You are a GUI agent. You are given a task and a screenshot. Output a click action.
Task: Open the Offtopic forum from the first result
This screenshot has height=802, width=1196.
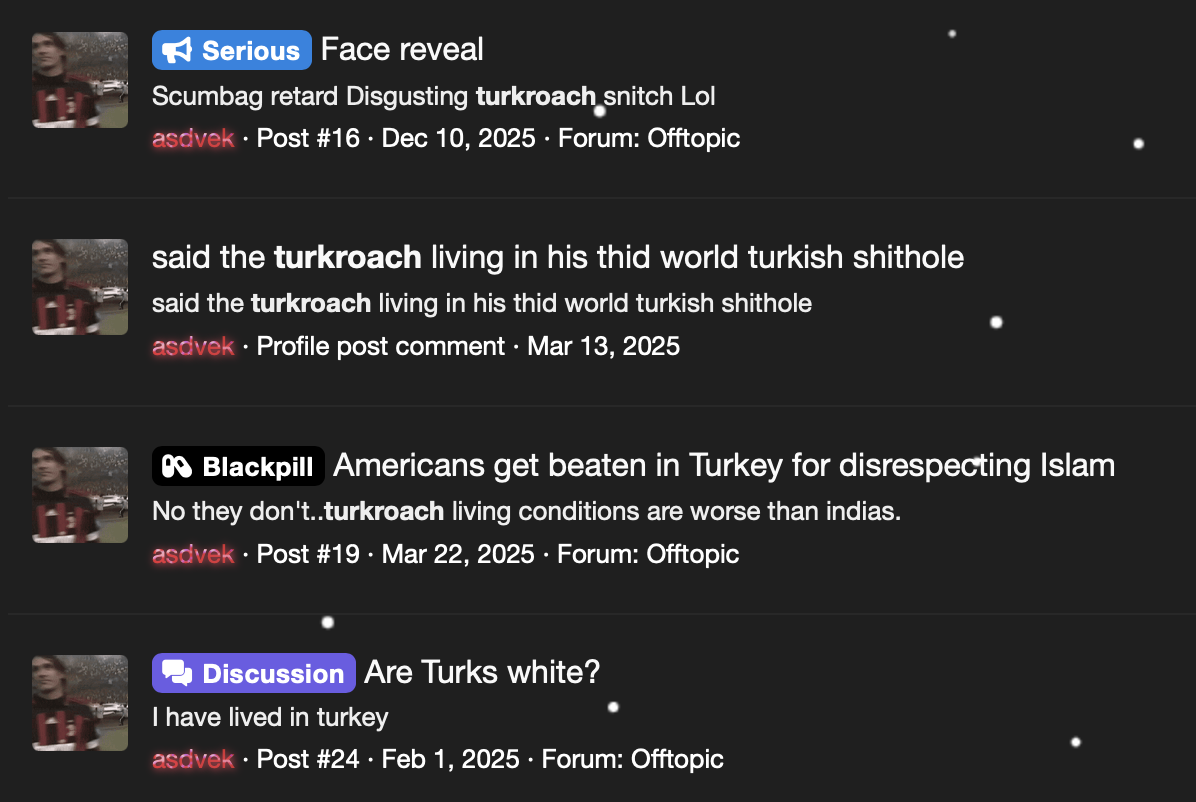click(693, 138)
